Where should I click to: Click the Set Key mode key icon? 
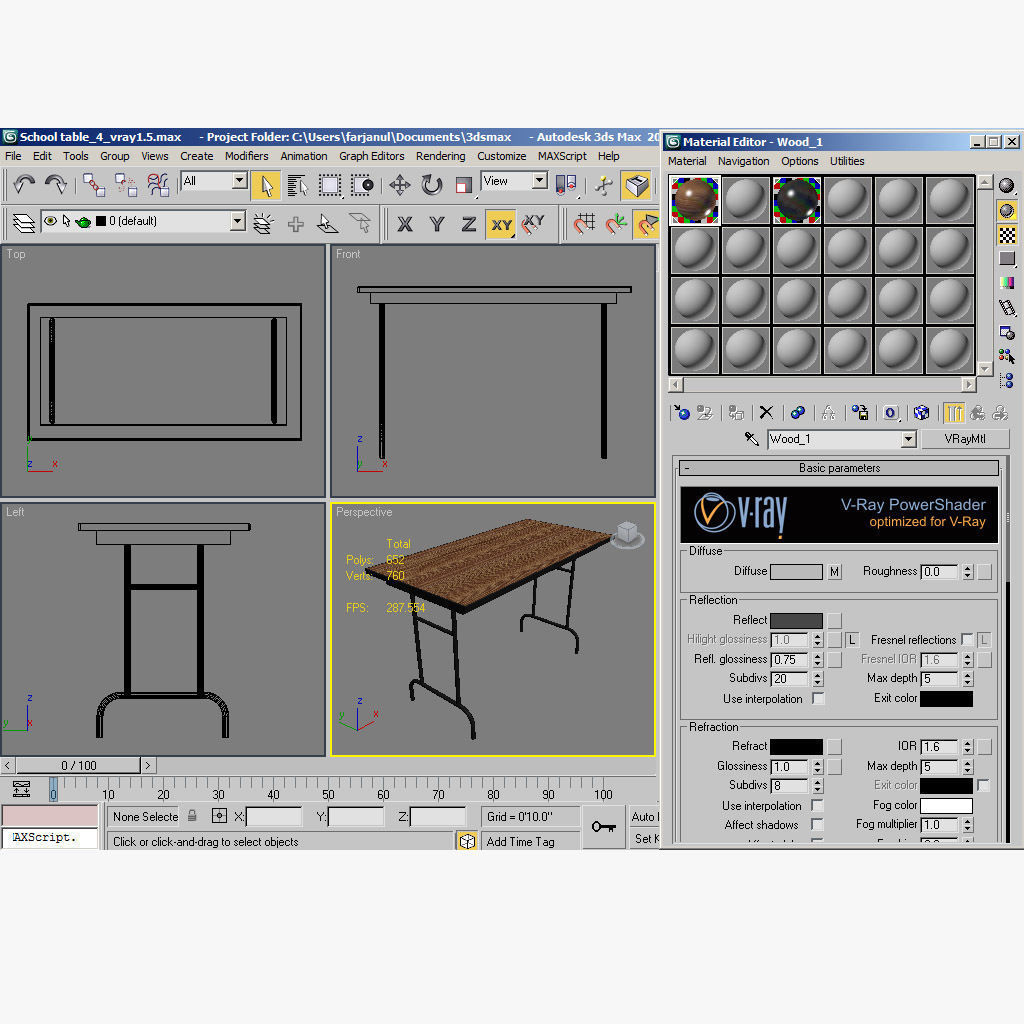click(603, 827)
